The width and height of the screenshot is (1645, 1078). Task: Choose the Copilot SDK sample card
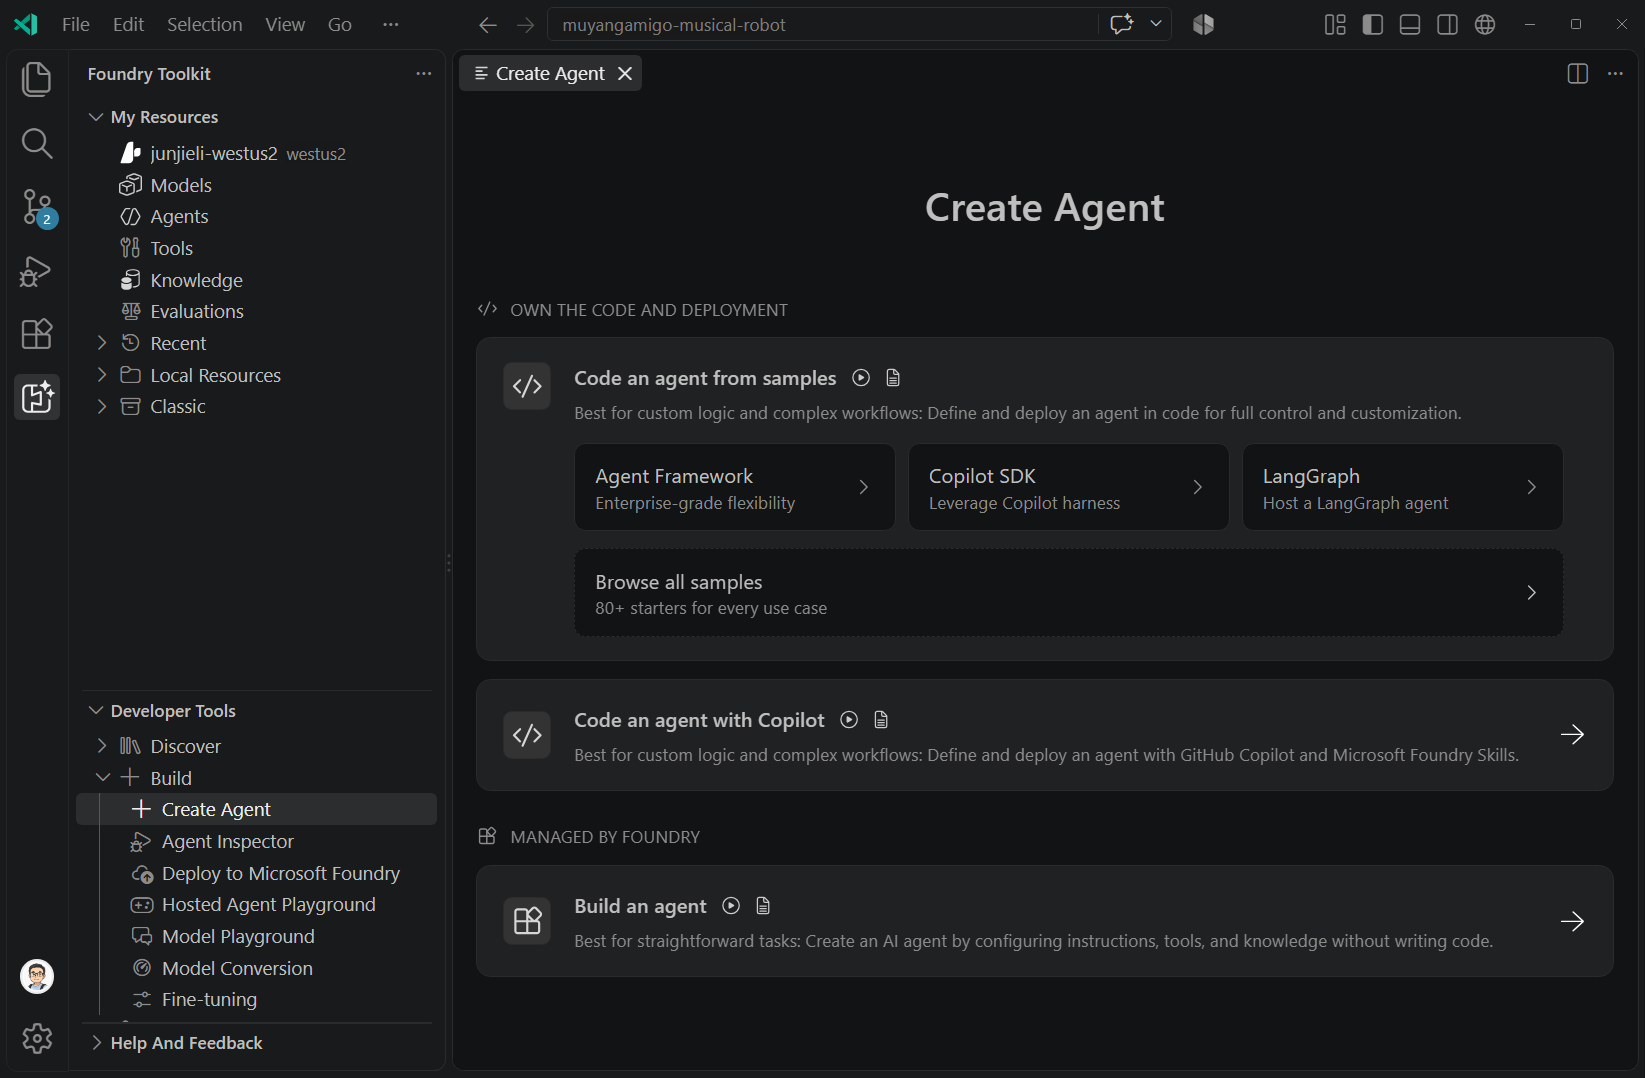(x=1068, y=487)
